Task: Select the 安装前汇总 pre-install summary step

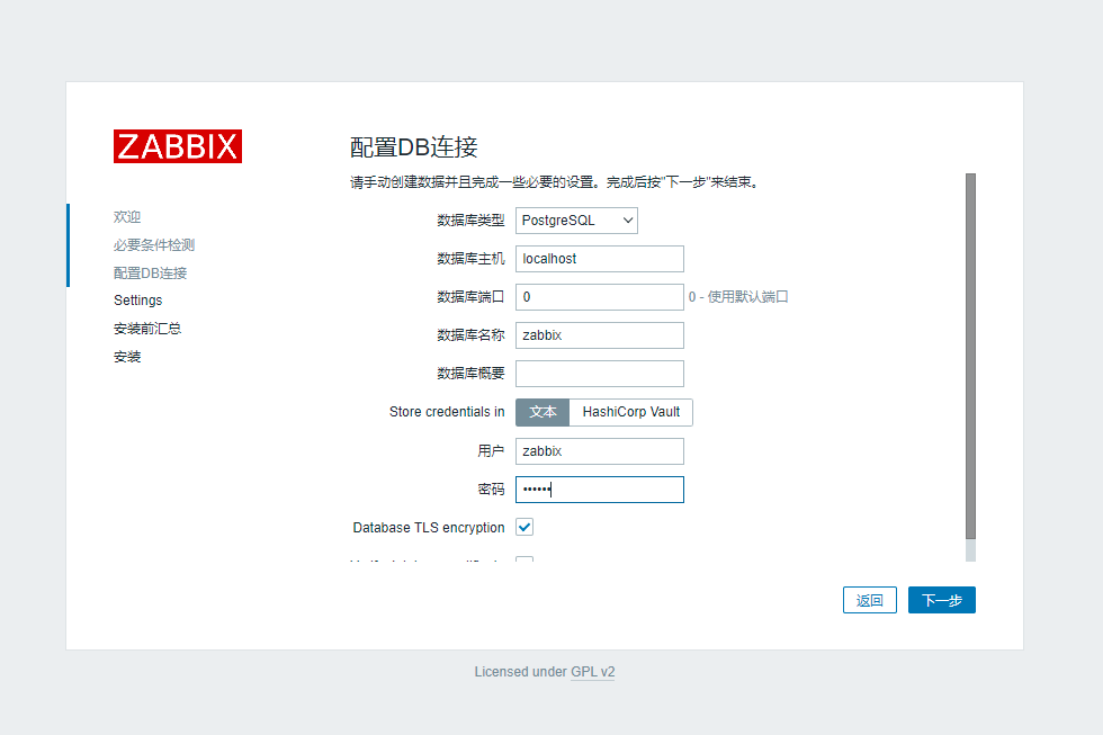Action: pos(148,328)
